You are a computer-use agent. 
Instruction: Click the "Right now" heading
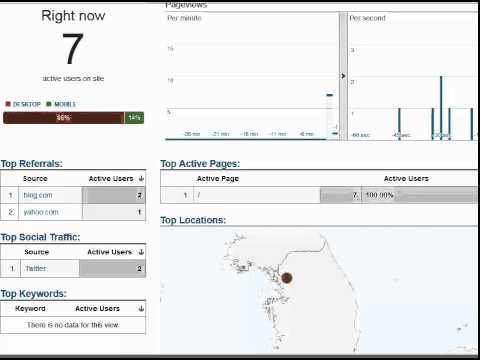(73, 16)
